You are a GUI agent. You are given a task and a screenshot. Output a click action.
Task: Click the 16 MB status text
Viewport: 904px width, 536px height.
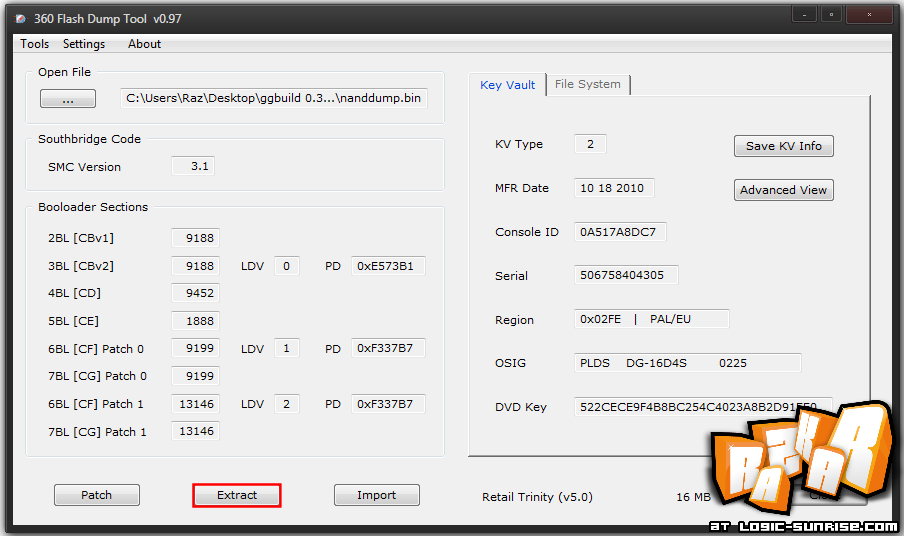click(x=694, y=497)
